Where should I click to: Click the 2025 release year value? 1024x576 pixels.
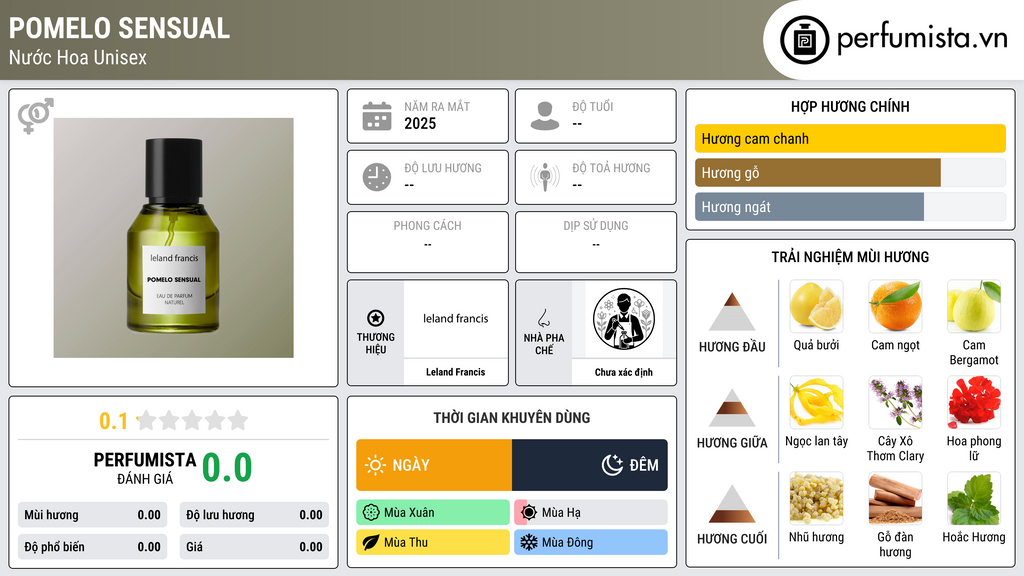click(x=420, y=123)
